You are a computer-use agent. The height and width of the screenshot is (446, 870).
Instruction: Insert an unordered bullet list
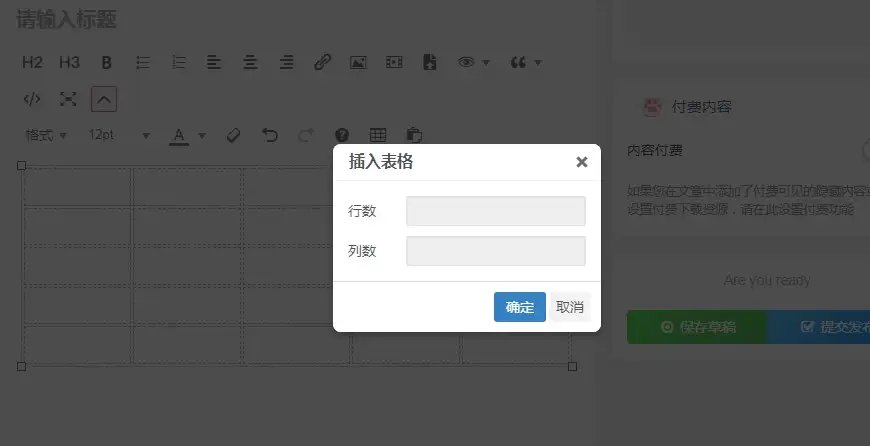point(143,63)
